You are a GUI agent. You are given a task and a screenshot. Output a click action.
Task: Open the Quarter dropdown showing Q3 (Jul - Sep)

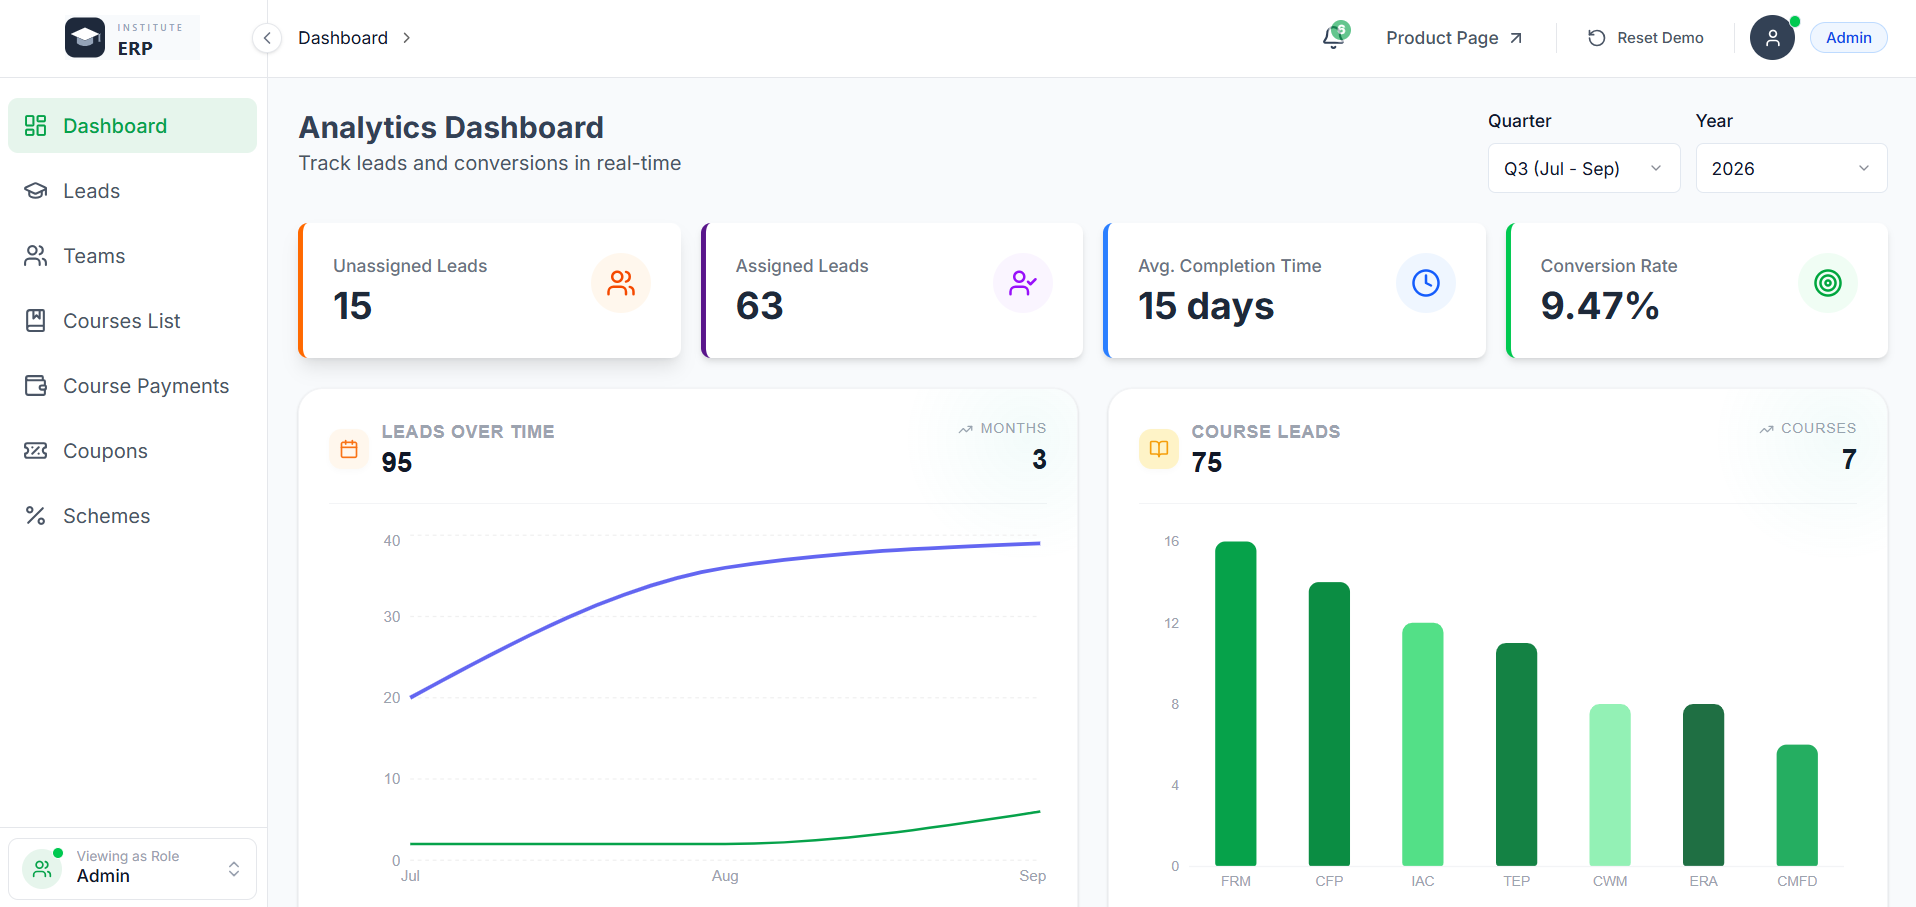[1584, 169]
